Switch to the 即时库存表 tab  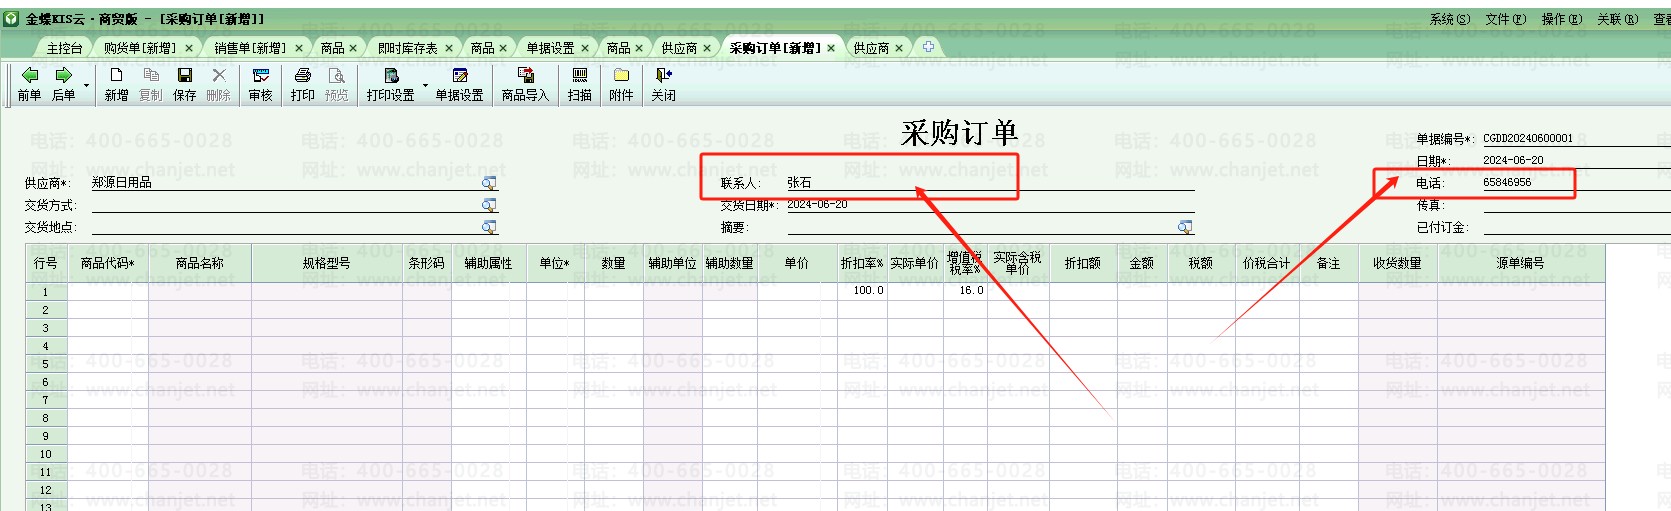pos(407,48)
